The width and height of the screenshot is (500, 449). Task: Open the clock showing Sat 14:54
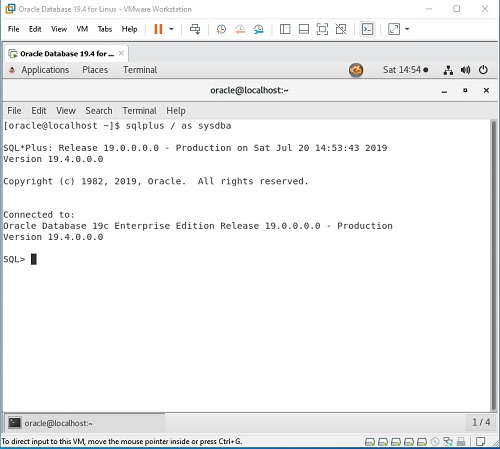(405, 70)
